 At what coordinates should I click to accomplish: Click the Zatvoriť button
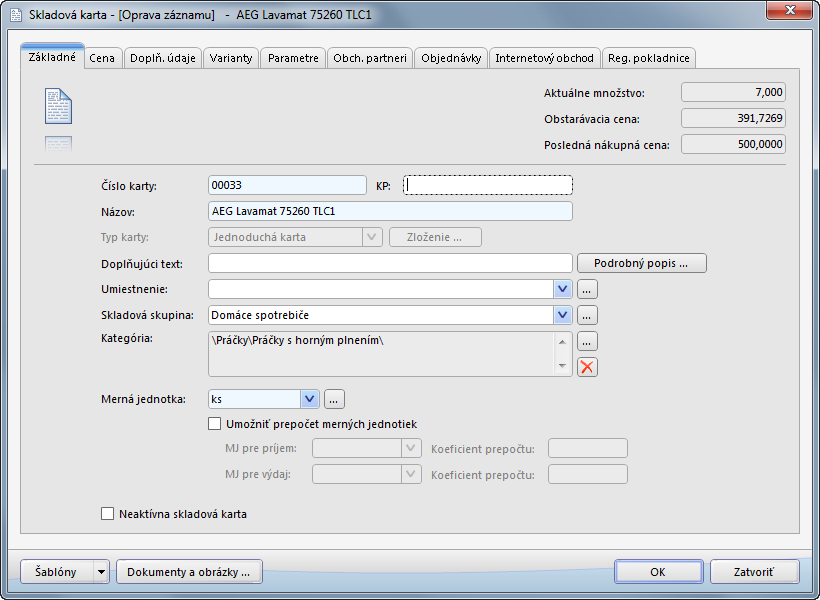coord(754,572)
